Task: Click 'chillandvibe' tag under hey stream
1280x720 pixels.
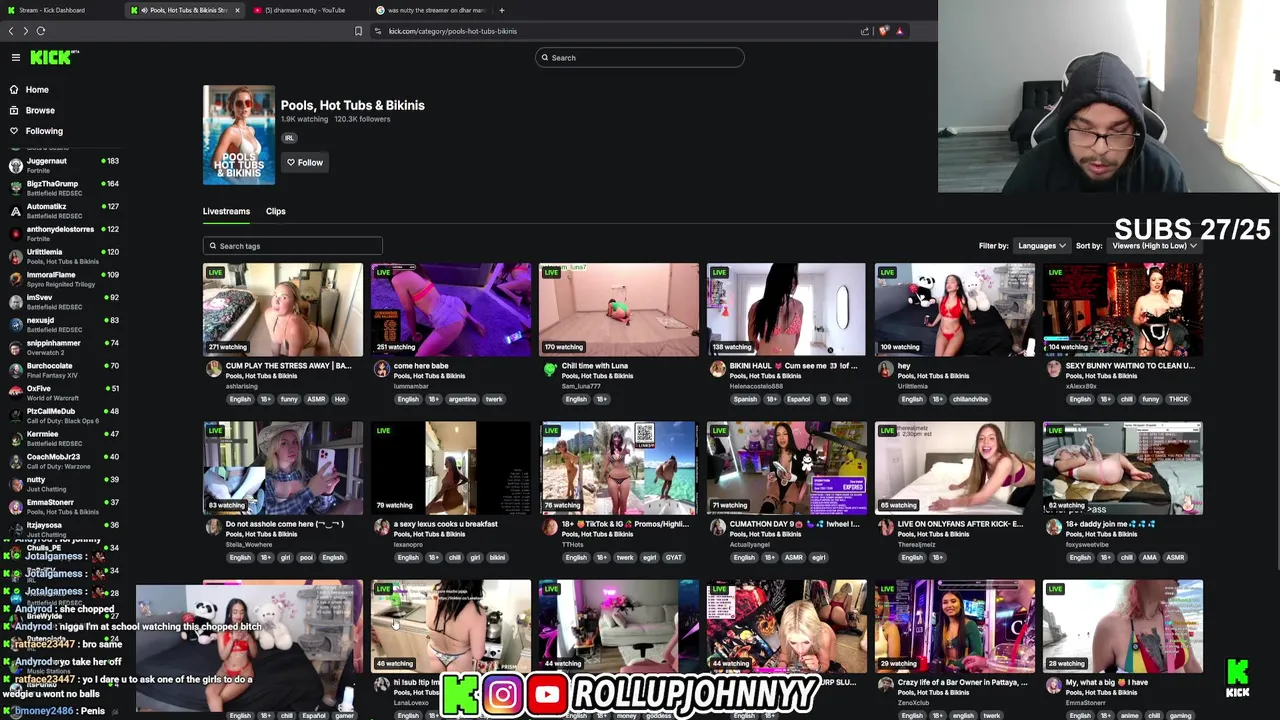Action: (970, 399)
